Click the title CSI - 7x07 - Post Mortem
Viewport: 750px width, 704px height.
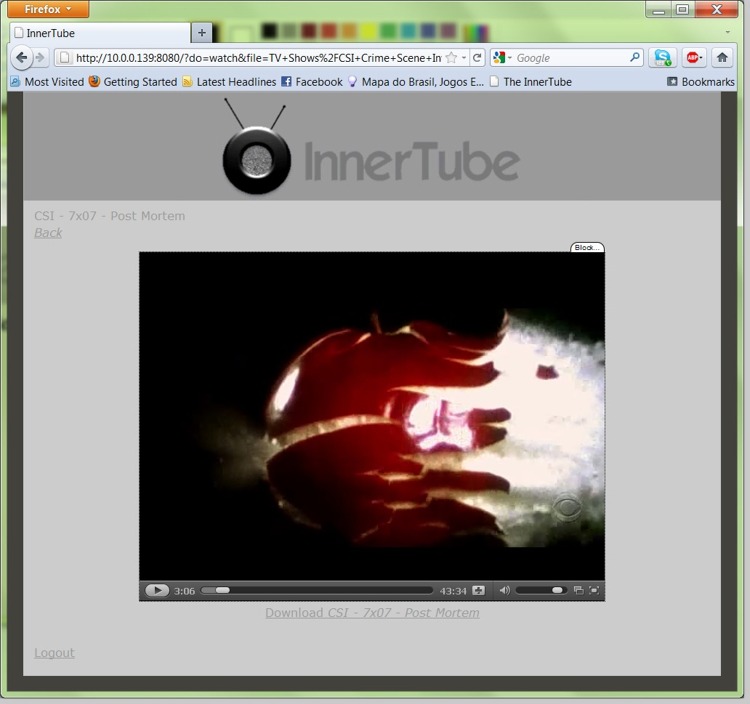(x=110, y=216)
